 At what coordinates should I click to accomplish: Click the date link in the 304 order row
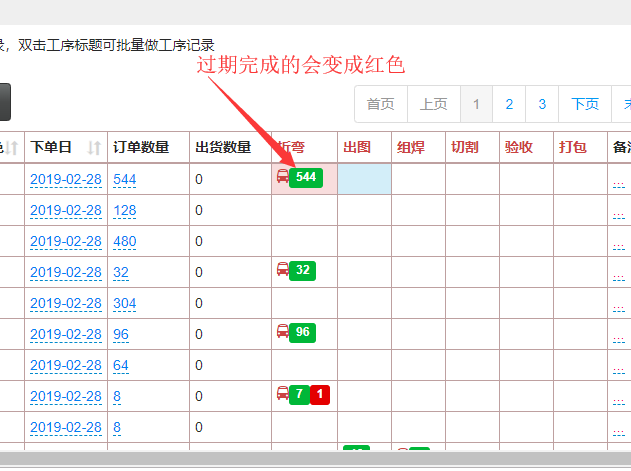(x=65, y=303)
